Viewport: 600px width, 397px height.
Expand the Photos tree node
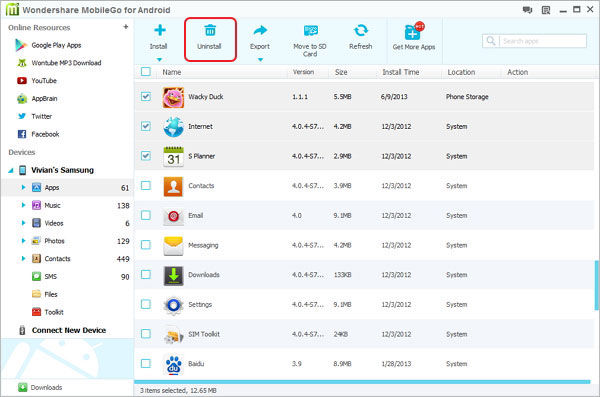(23, 241)
